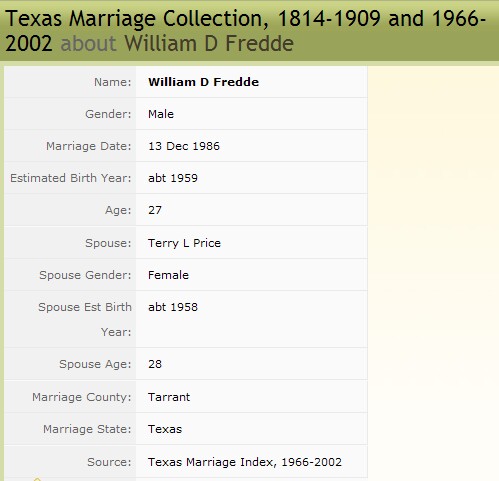
Task: Click the marriage date 13 Dec 1986
Action: (x=184, y=146)
